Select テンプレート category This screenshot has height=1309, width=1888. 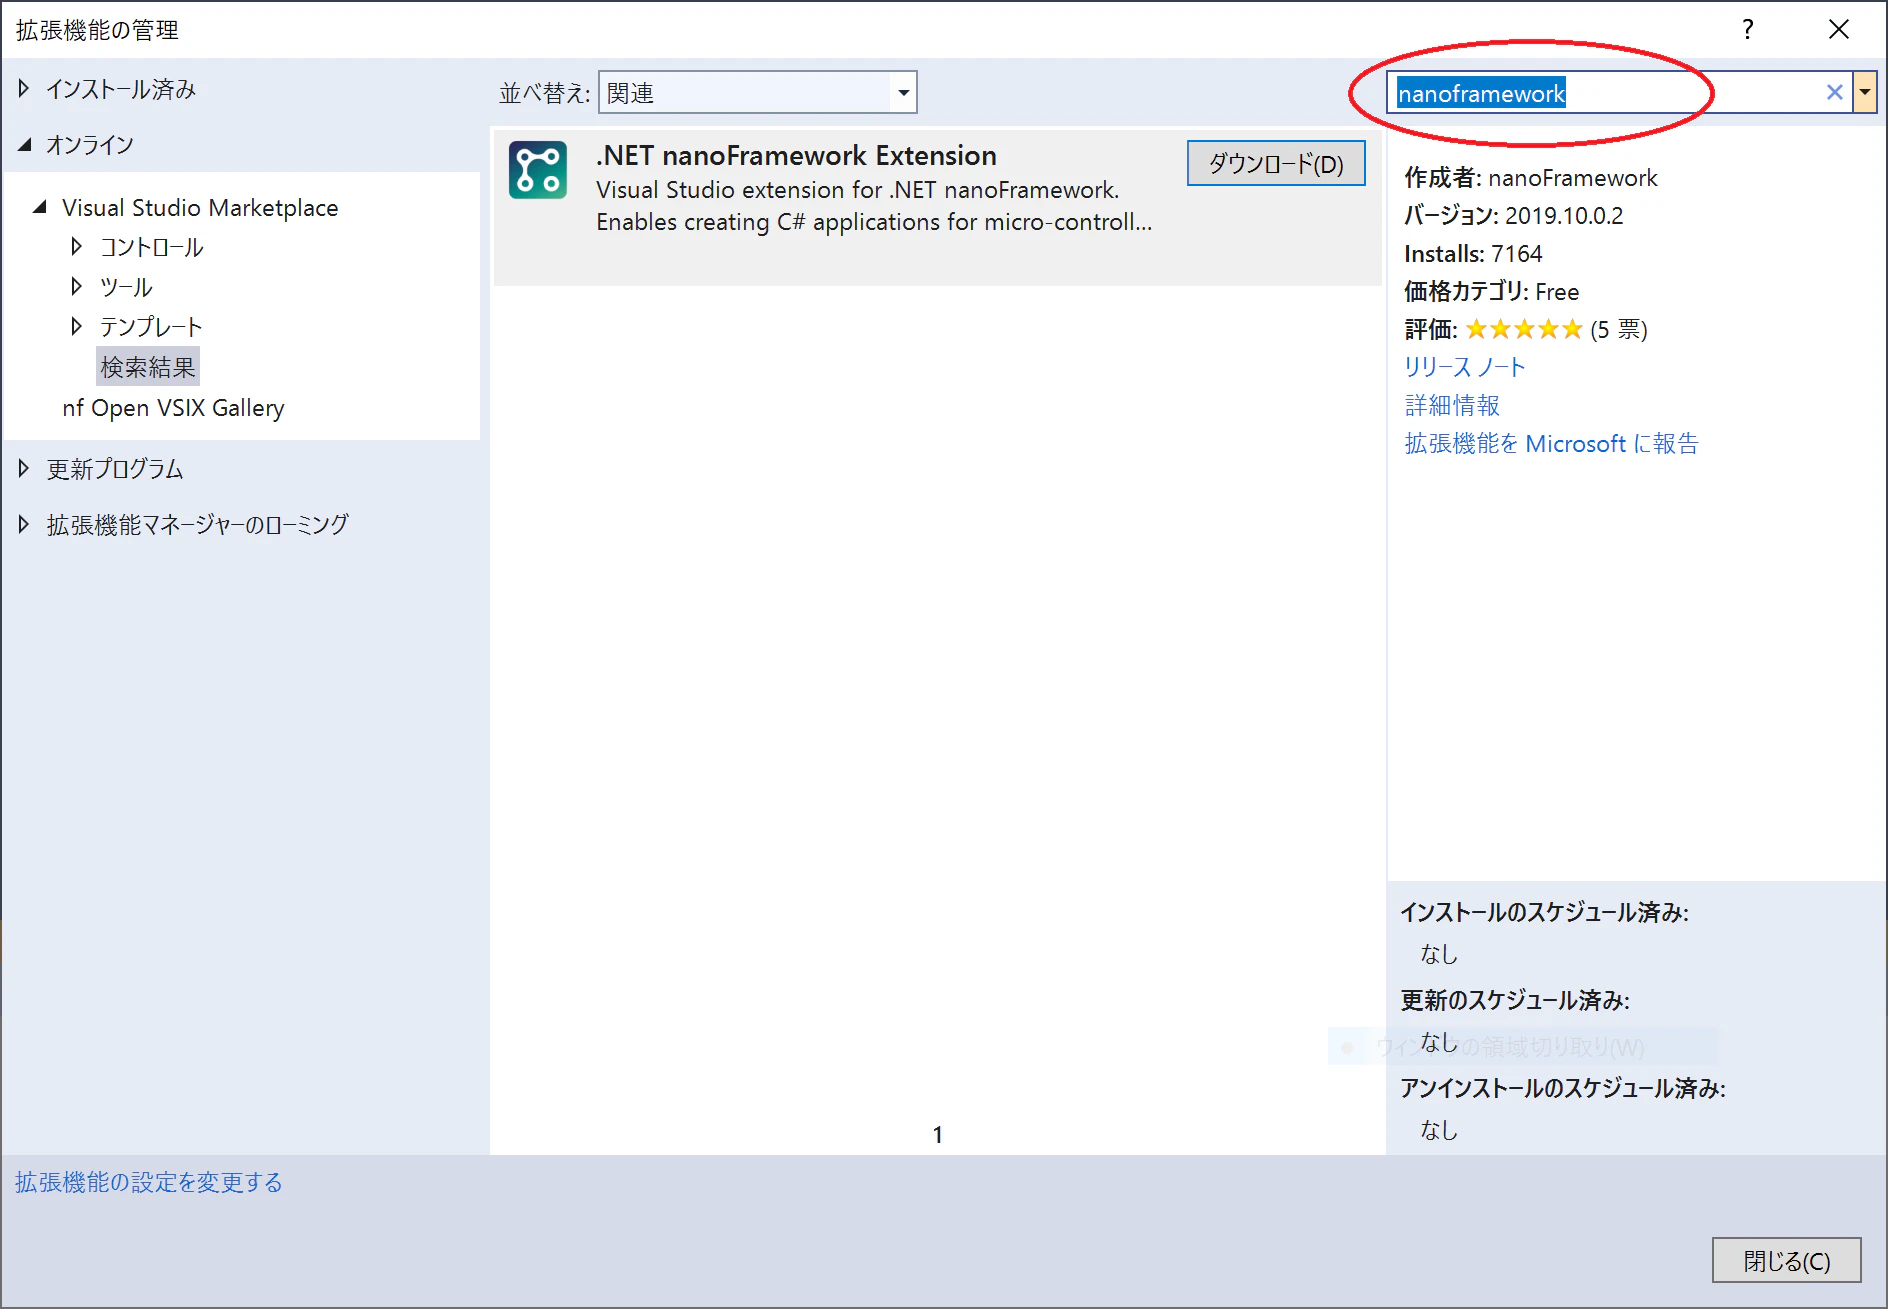point(151,327)
